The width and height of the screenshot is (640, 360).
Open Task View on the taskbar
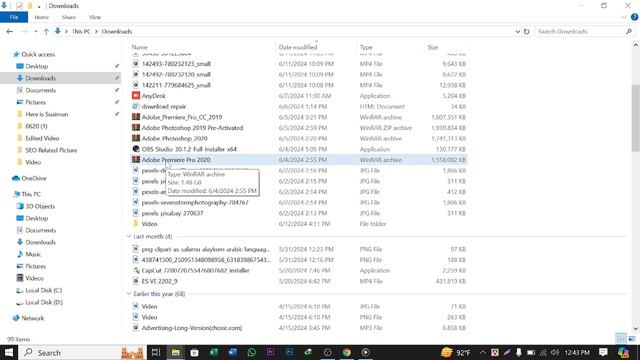click(156, 352)
